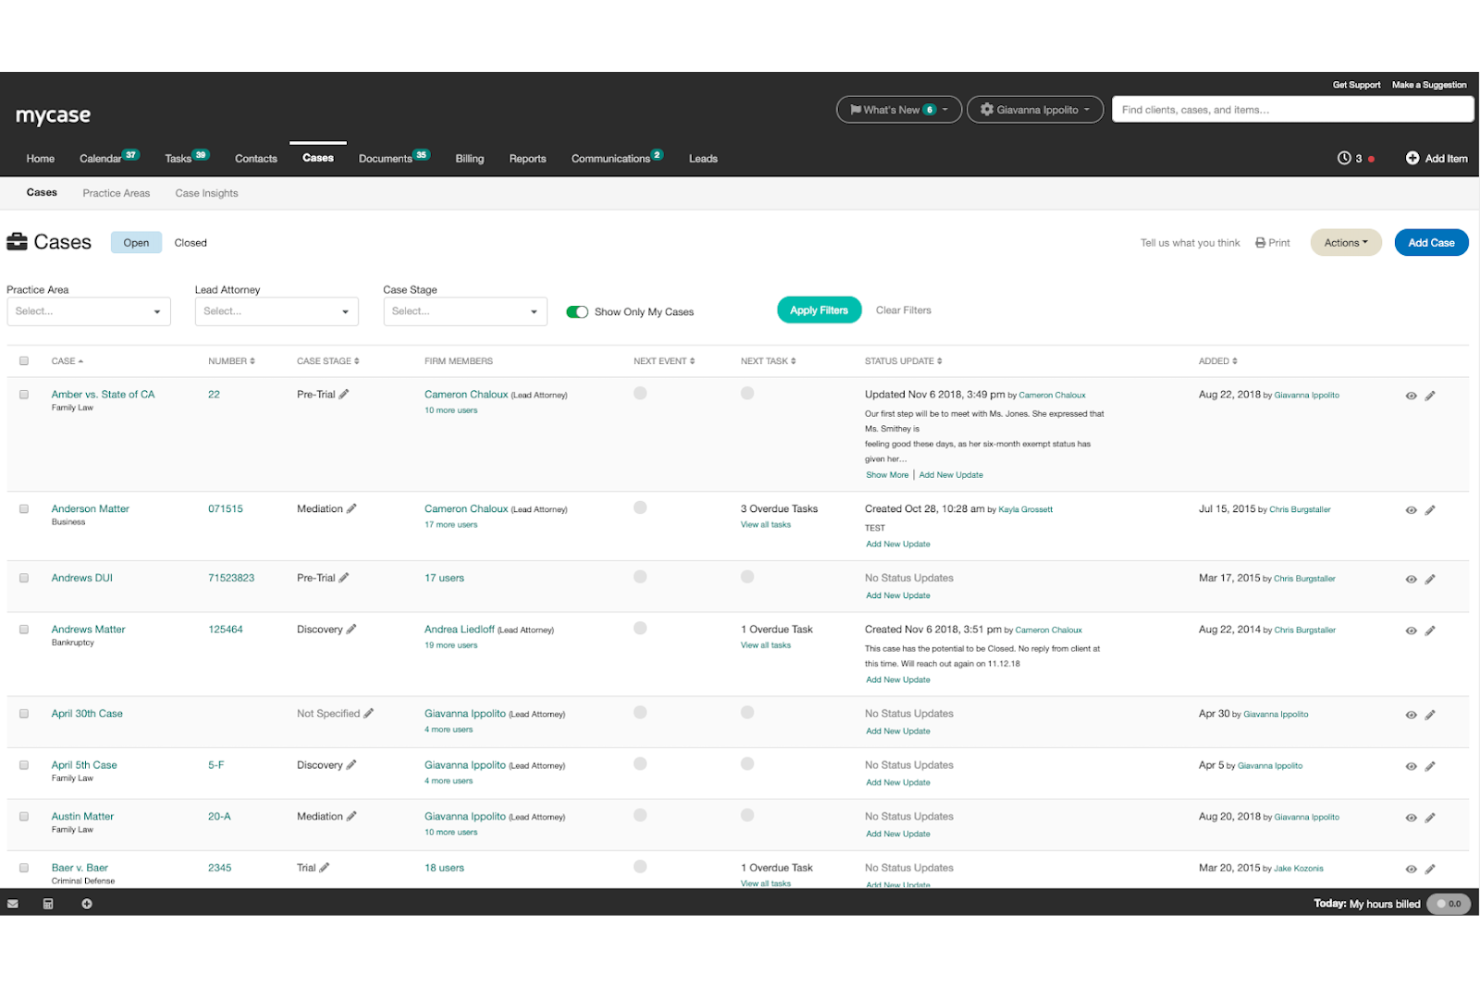Edit case stage pencil for Andrews DUI
Viewport: 1480px width, 987px height.
tap(344, 578)
